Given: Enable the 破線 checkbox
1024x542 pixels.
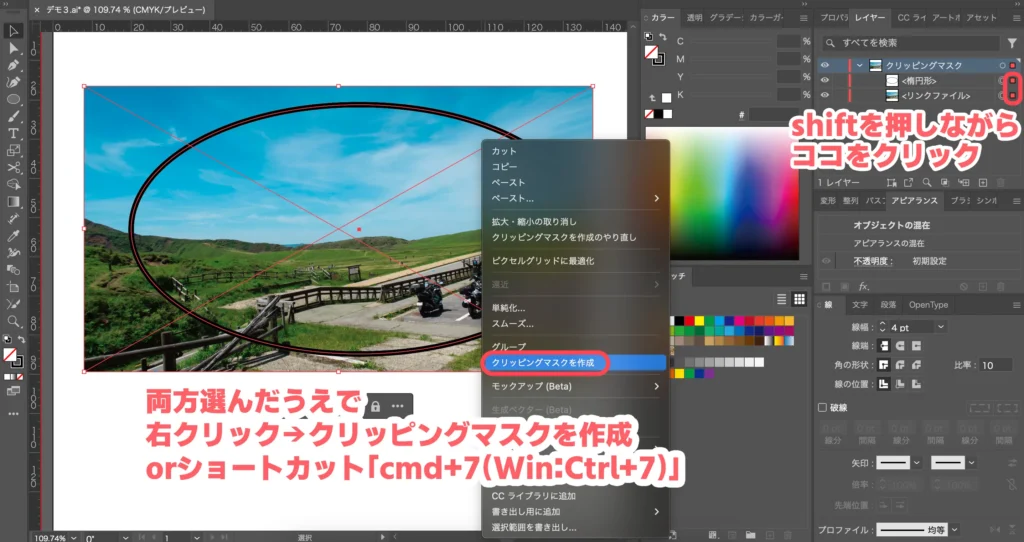Looking at the screenshot, I should click(x=823, y=408).
